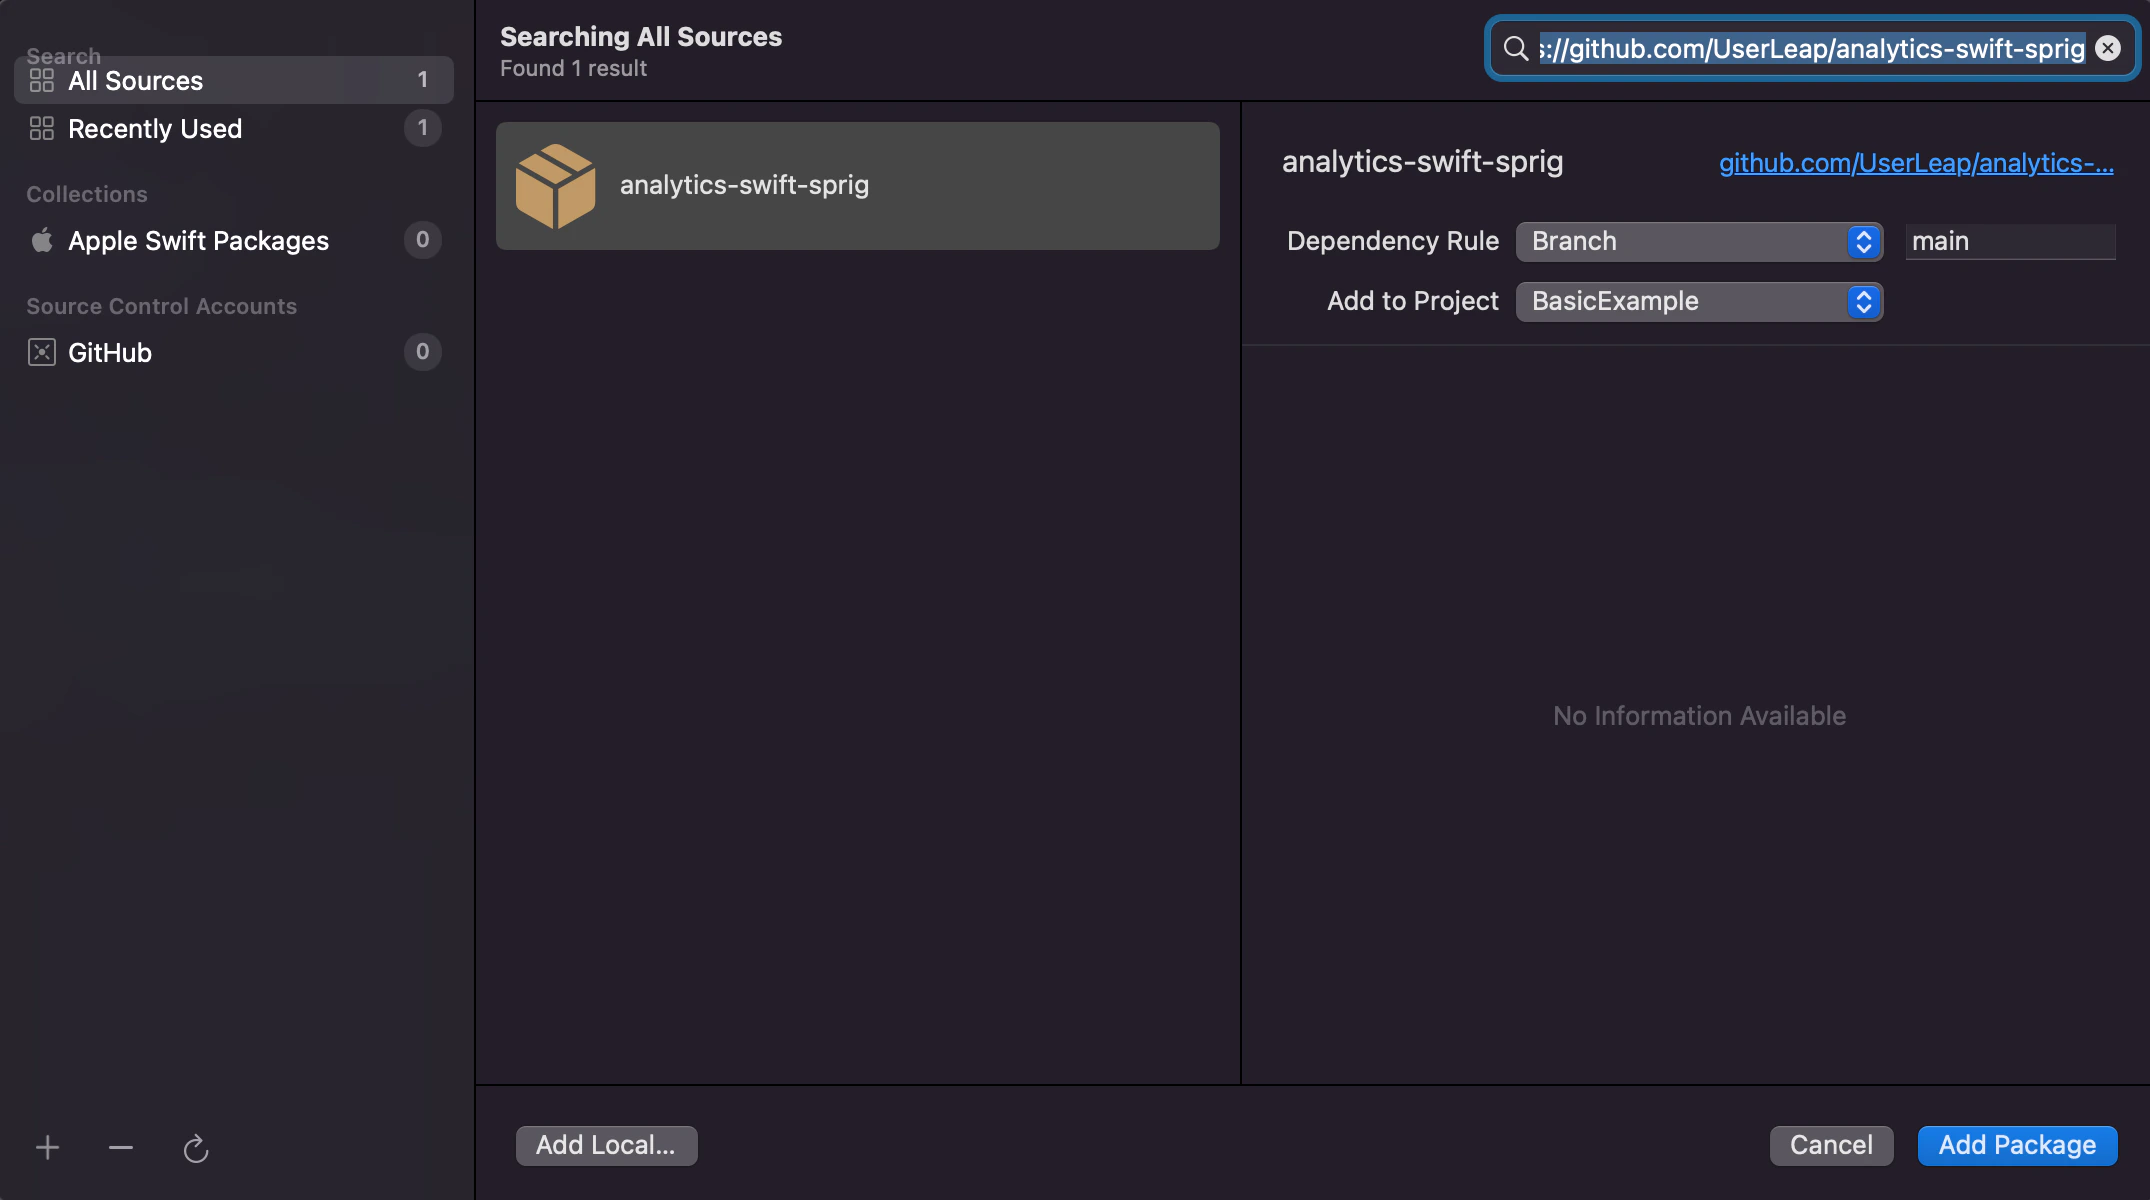Click the Add Package button
Image resolution: width=2150 pixels, height=1200 pixels.
(2017, 1145)
